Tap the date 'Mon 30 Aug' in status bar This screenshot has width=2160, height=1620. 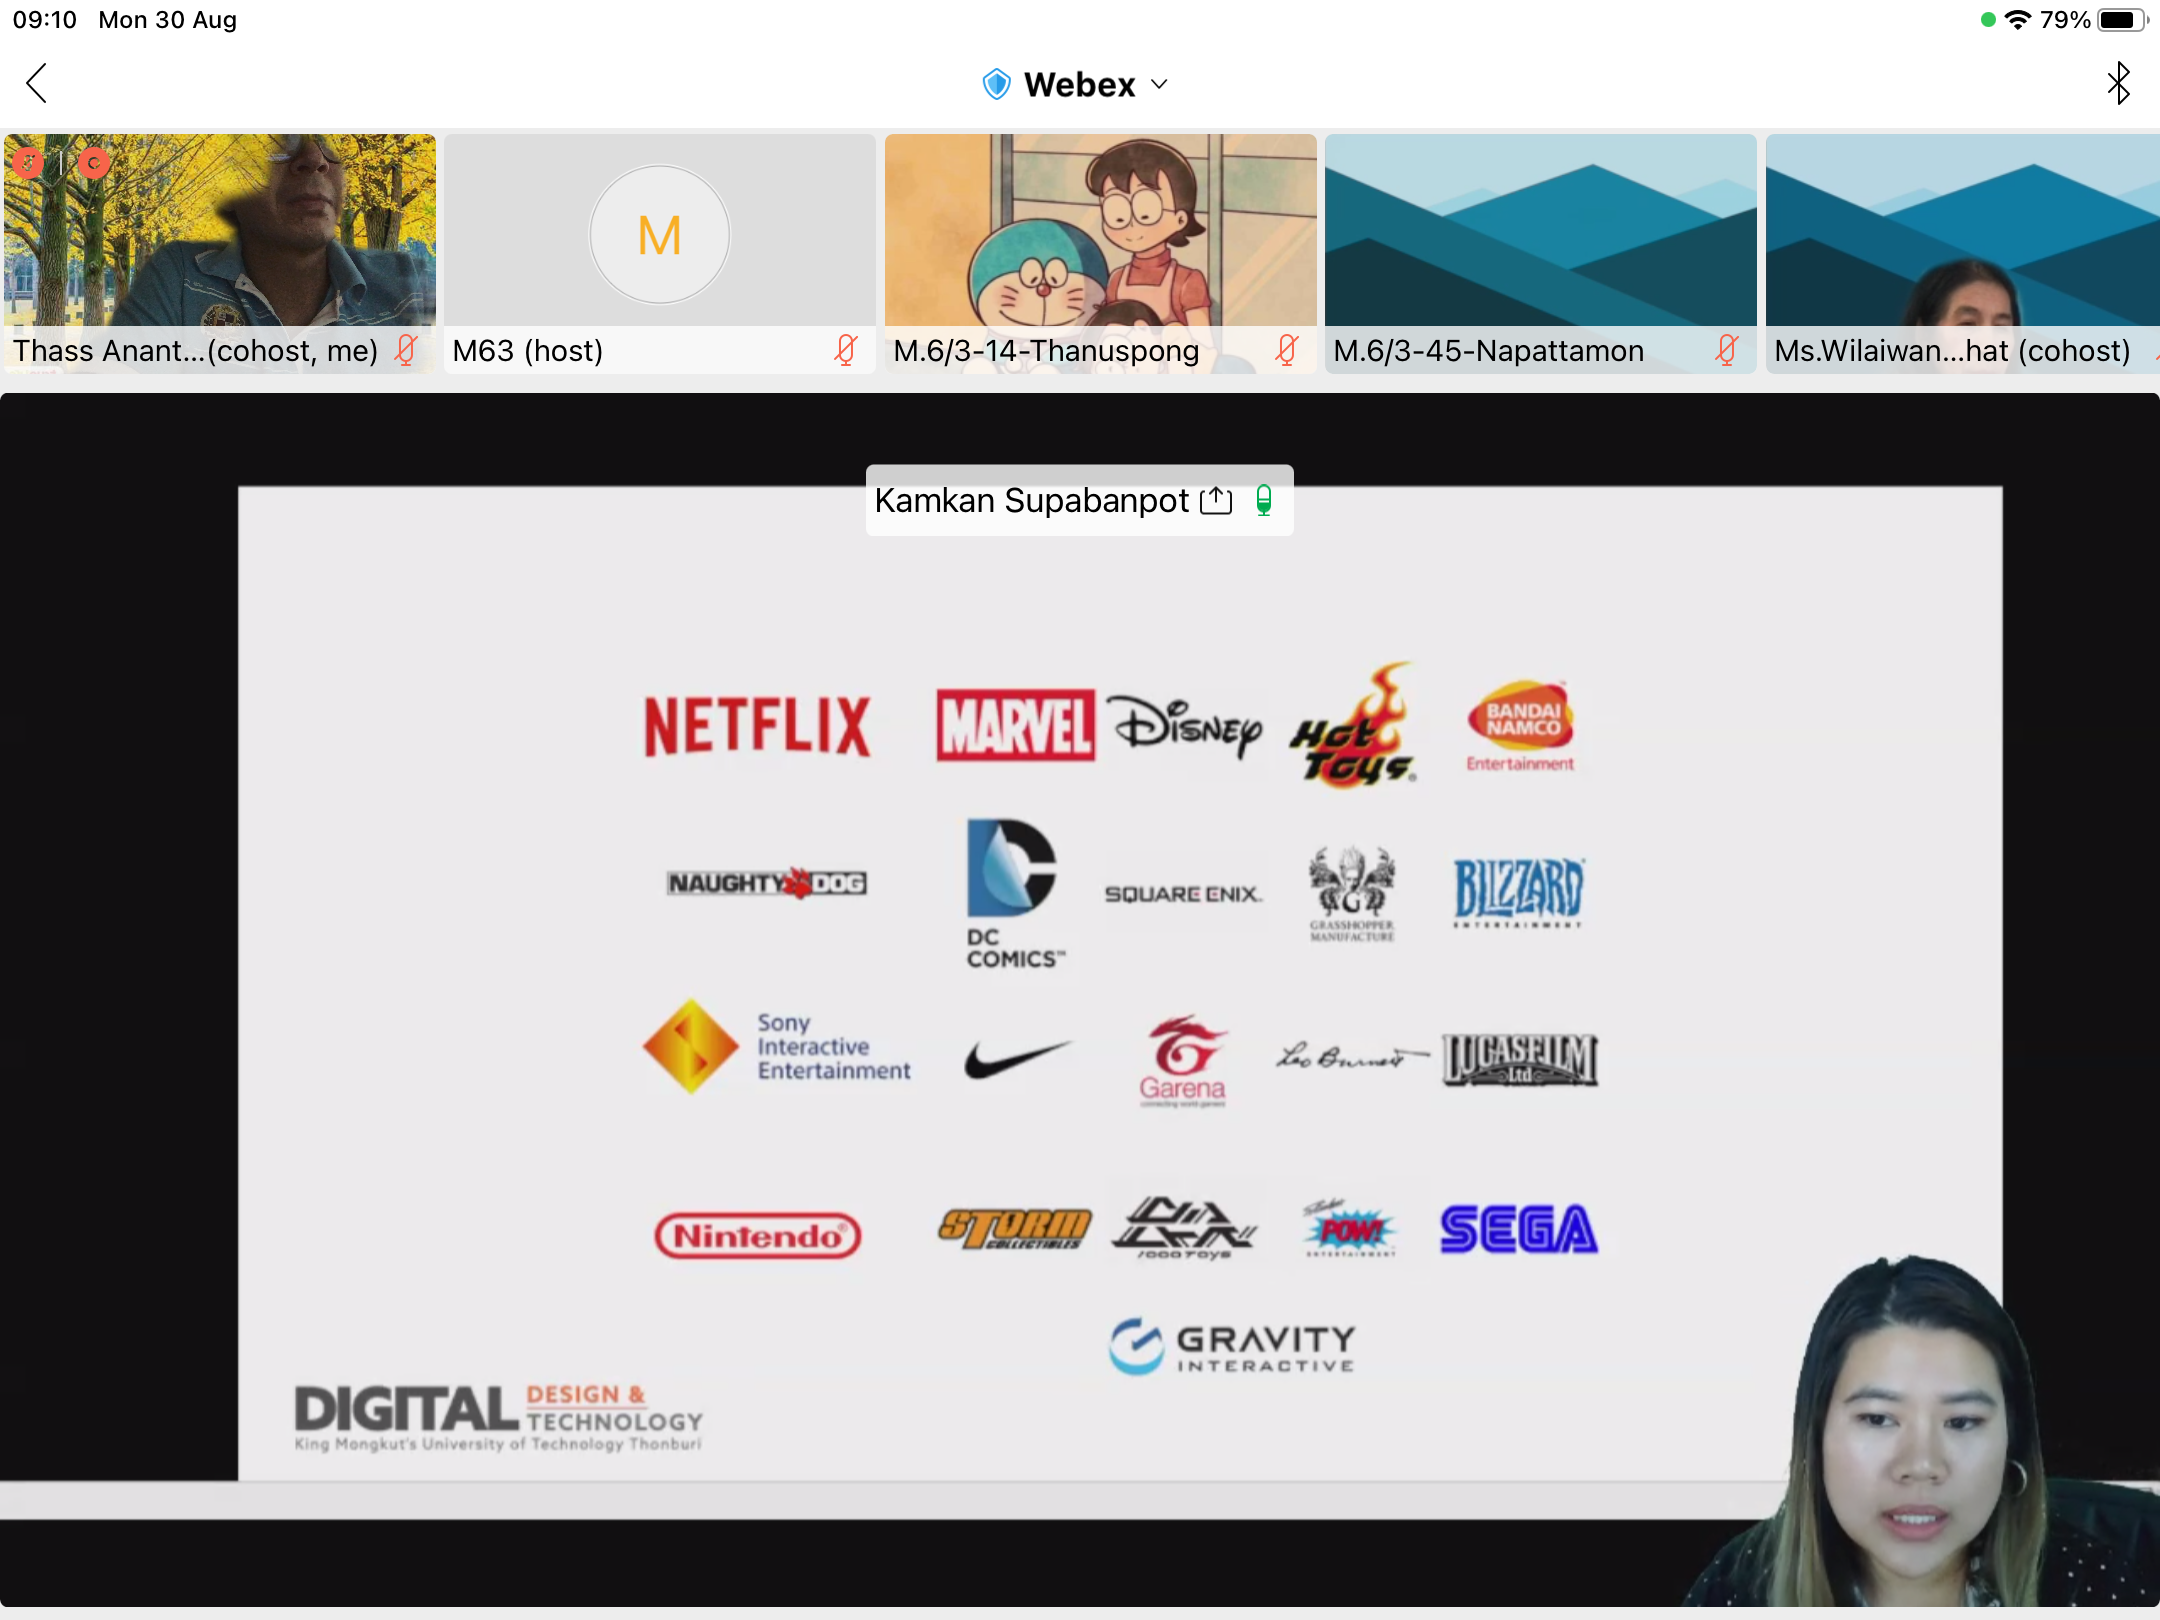click(x=167, y=20)
